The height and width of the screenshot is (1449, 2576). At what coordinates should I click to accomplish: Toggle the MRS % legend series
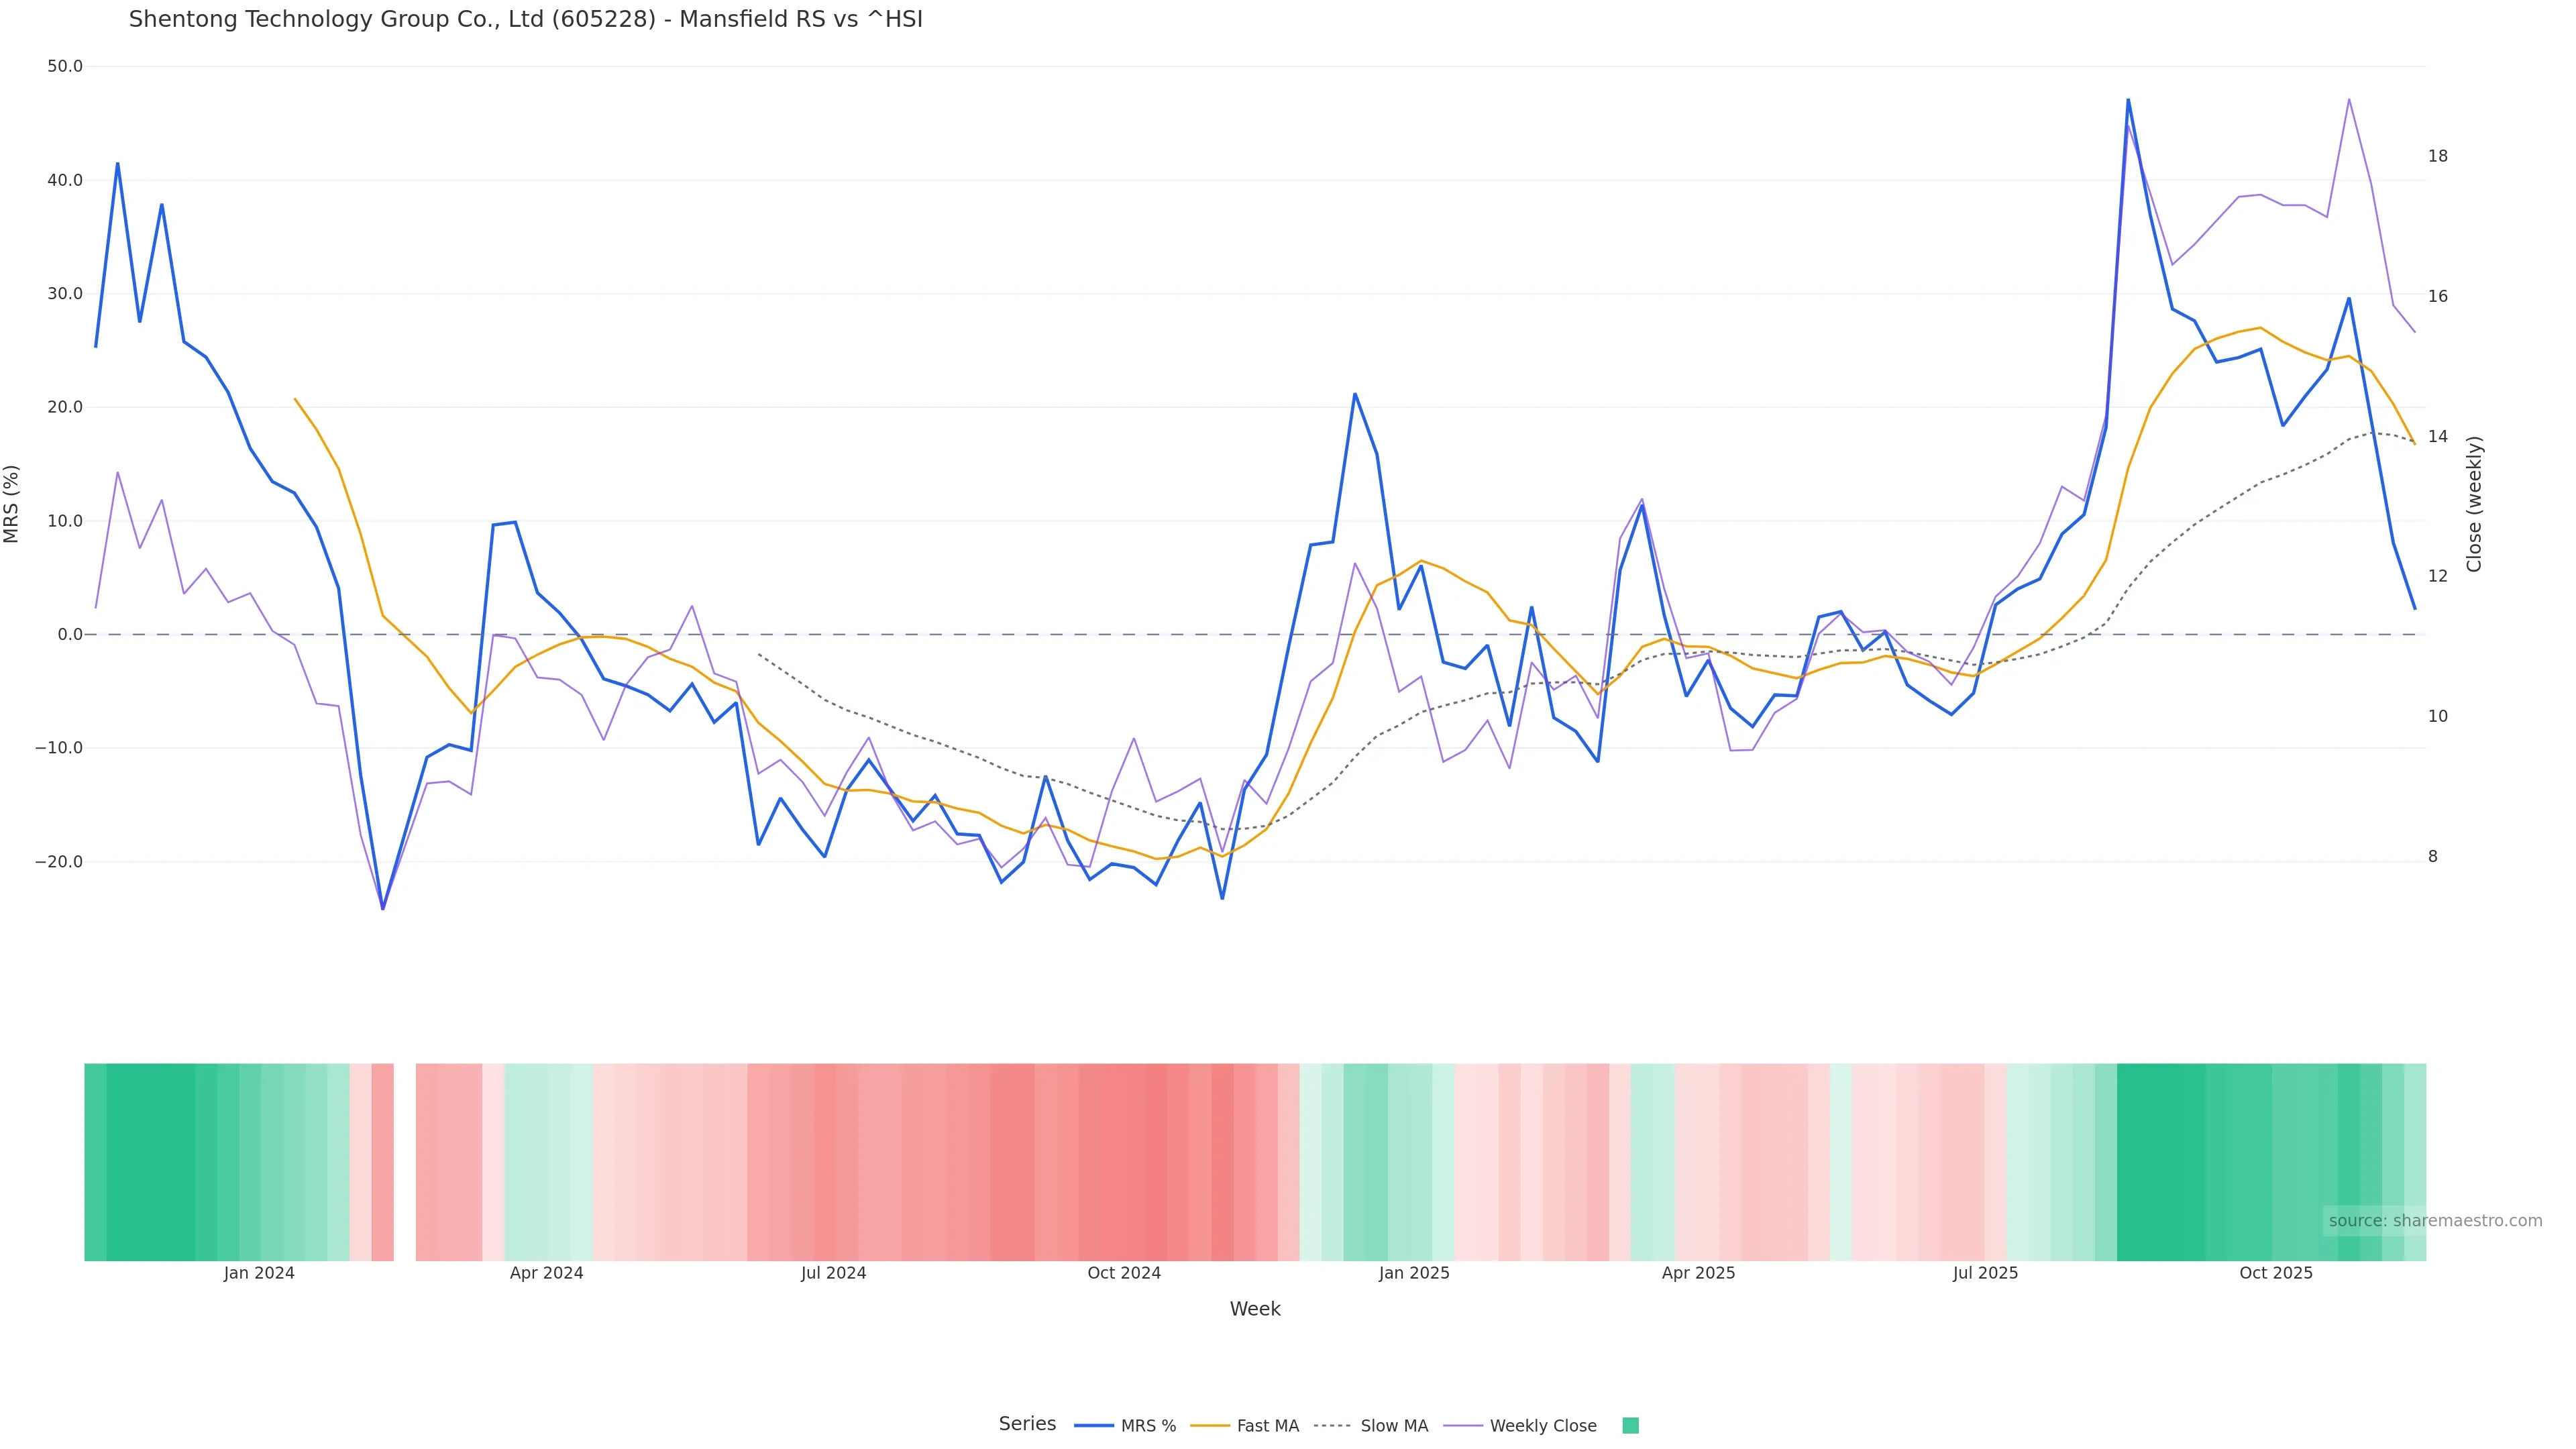[1148, 1426]
